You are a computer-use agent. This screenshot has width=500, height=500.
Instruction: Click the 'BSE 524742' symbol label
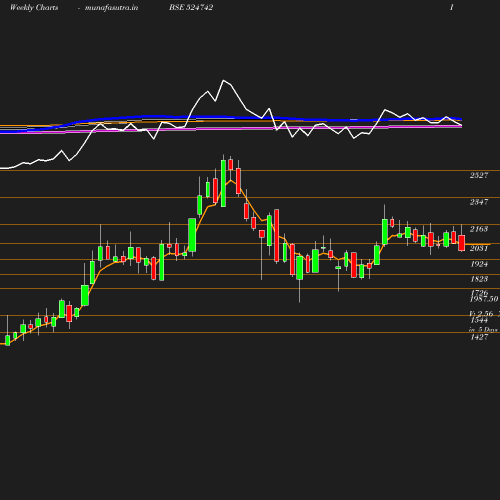[191, 7]
